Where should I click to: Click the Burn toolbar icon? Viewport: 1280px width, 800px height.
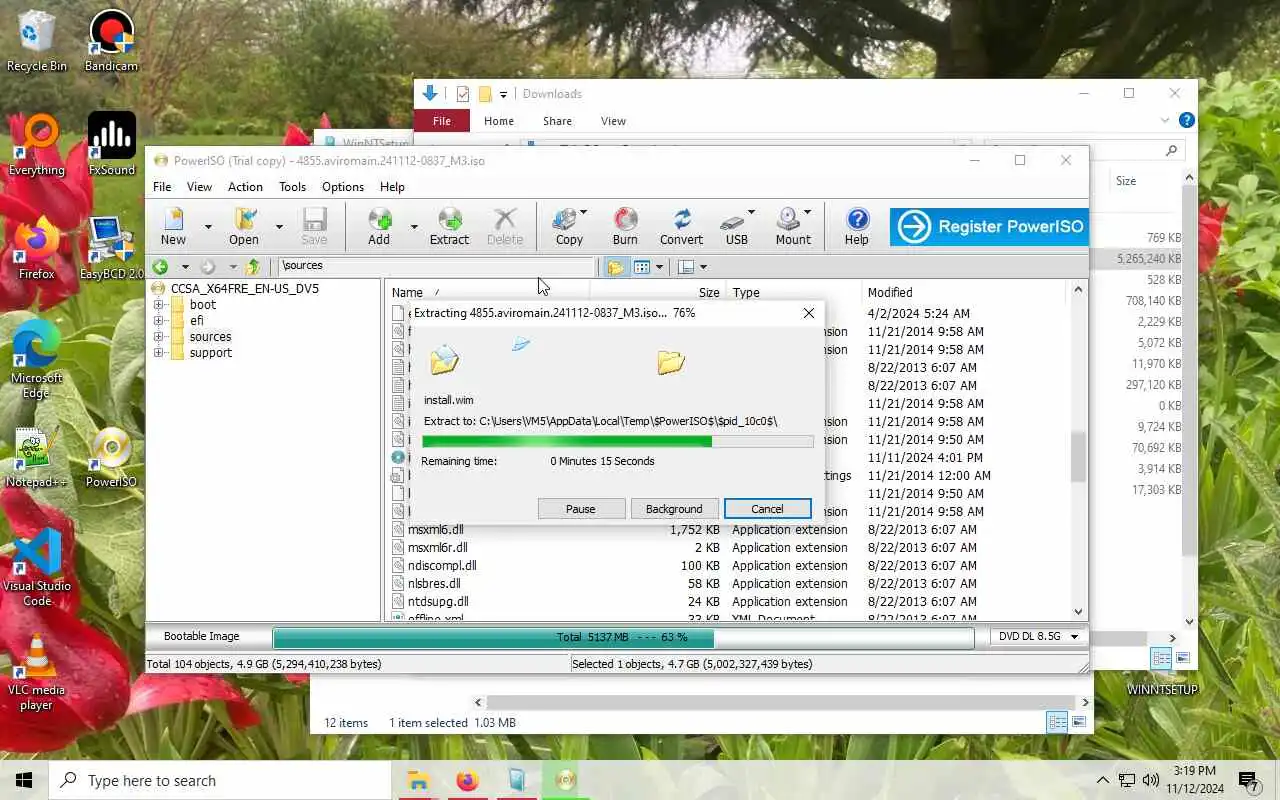point(625,226)
